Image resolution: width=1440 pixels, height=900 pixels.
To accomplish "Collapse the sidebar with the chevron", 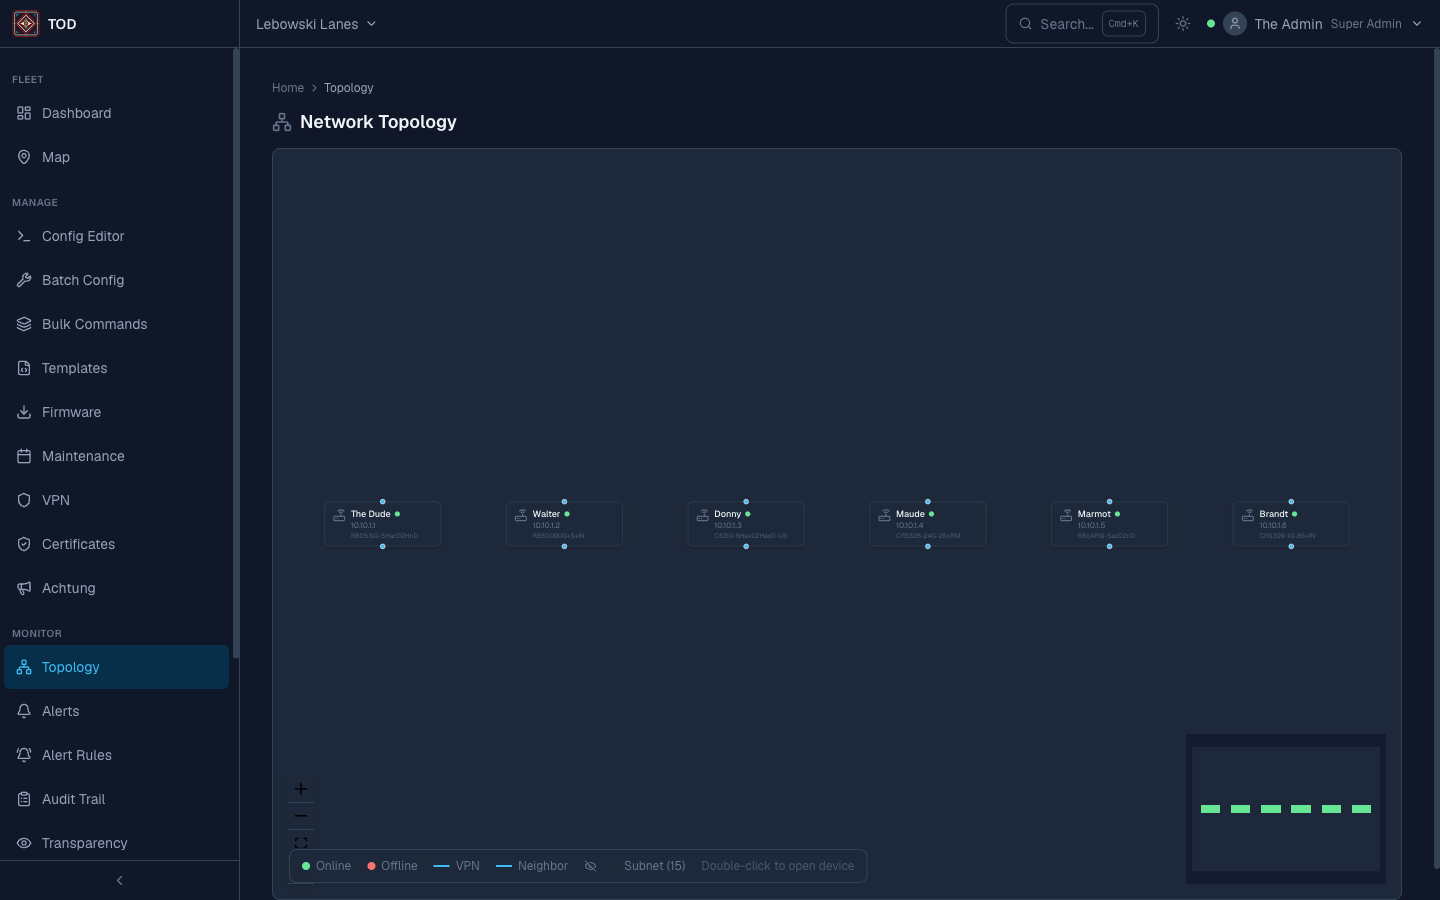I will 119,880.
